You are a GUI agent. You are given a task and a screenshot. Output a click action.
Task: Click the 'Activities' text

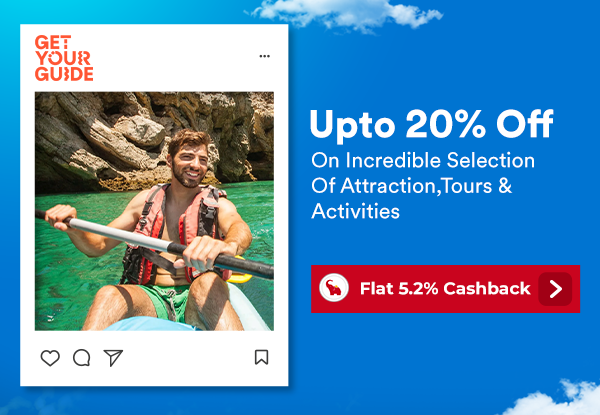pos(355,211)
